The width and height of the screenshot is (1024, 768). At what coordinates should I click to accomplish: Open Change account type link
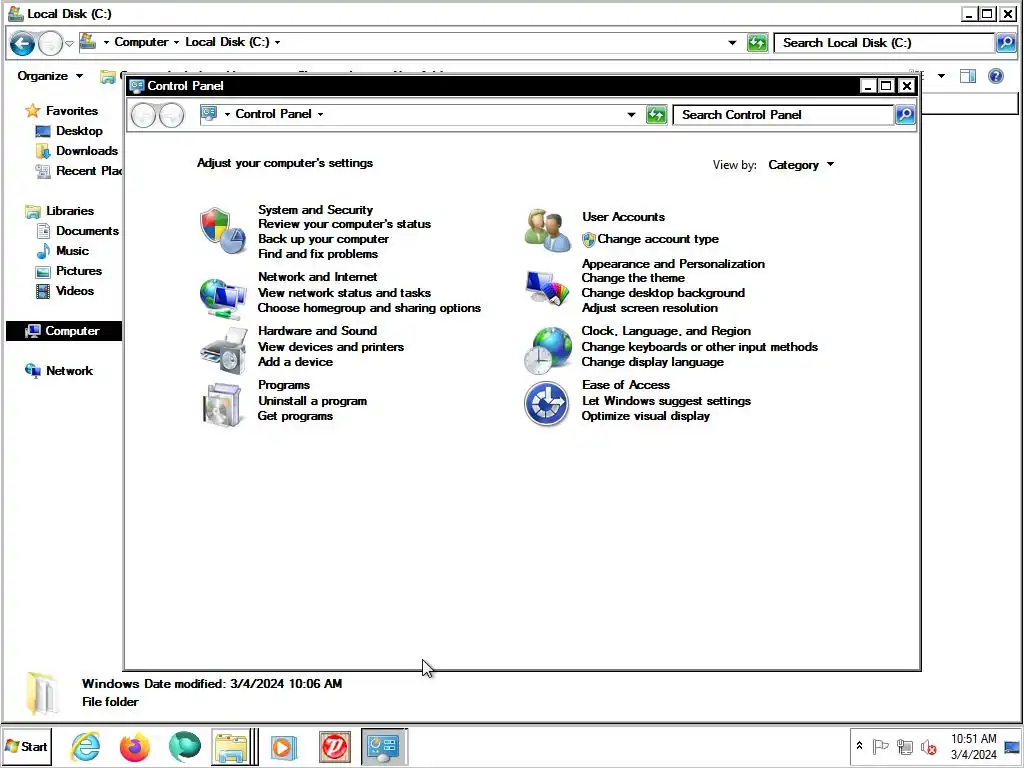pos(658,239)
